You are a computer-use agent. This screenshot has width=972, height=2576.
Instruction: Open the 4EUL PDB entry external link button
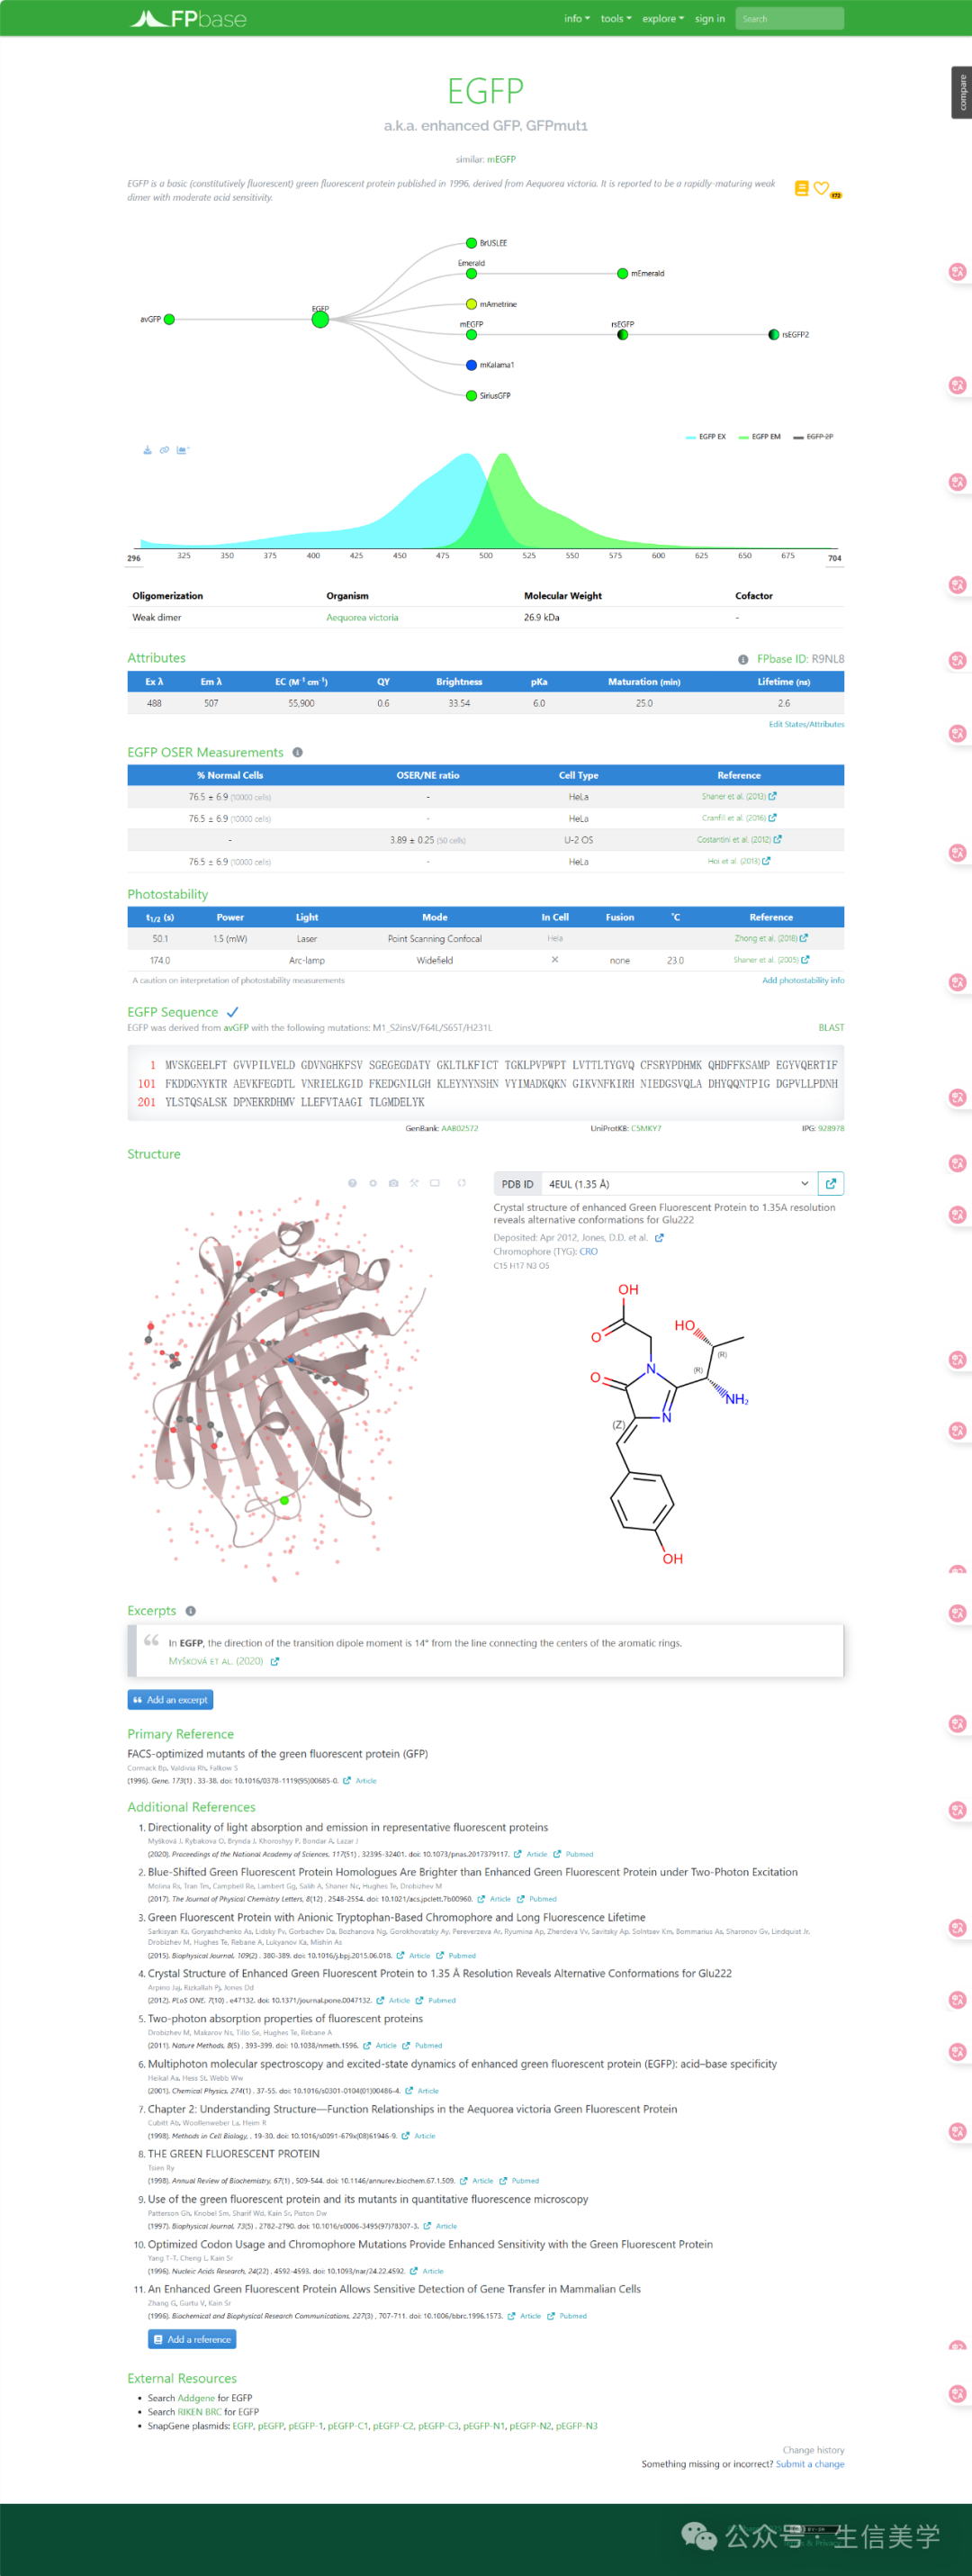[831, 1184]
